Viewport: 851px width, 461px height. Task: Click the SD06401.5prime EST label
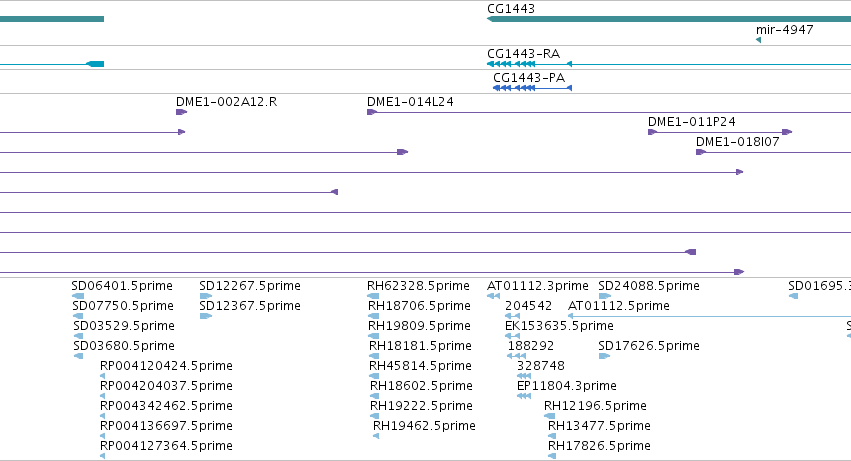pos(122,286)
